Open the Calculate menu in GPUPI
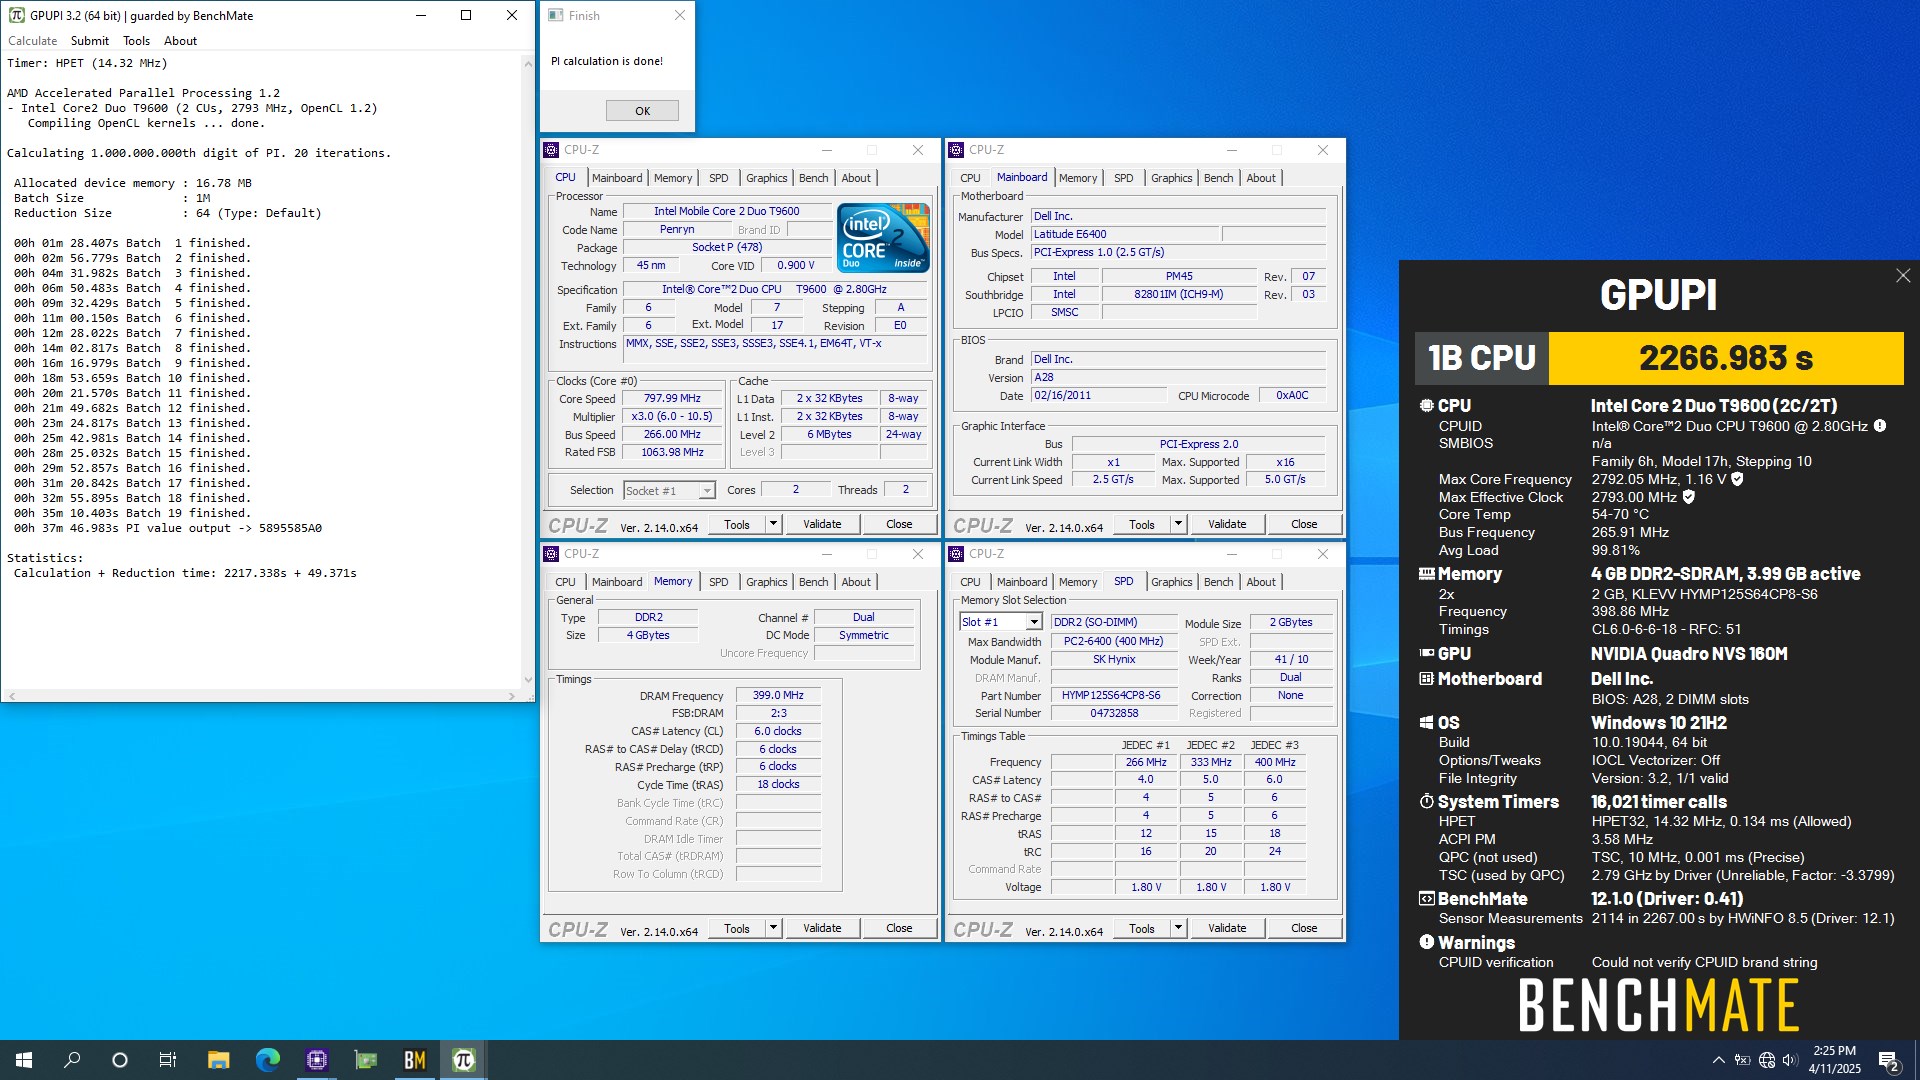Screen dimensions: 1920x1080 [x=33, y=41]
